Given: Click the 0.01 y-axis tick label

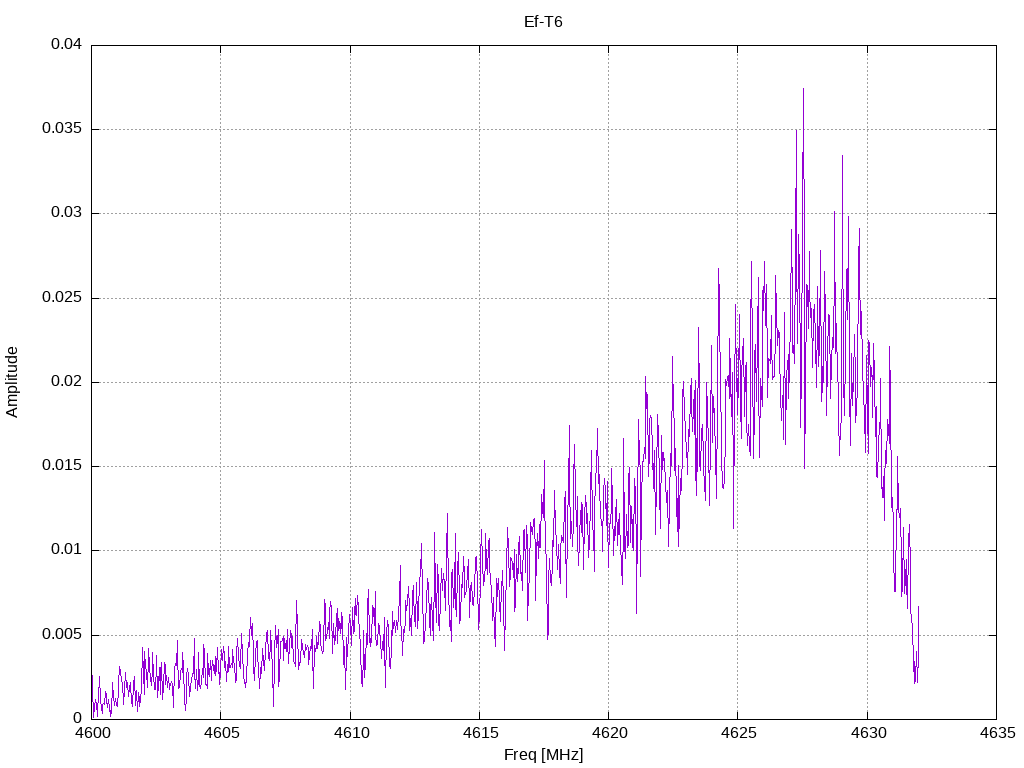Looking at the screenshot, I should [67, 550].
